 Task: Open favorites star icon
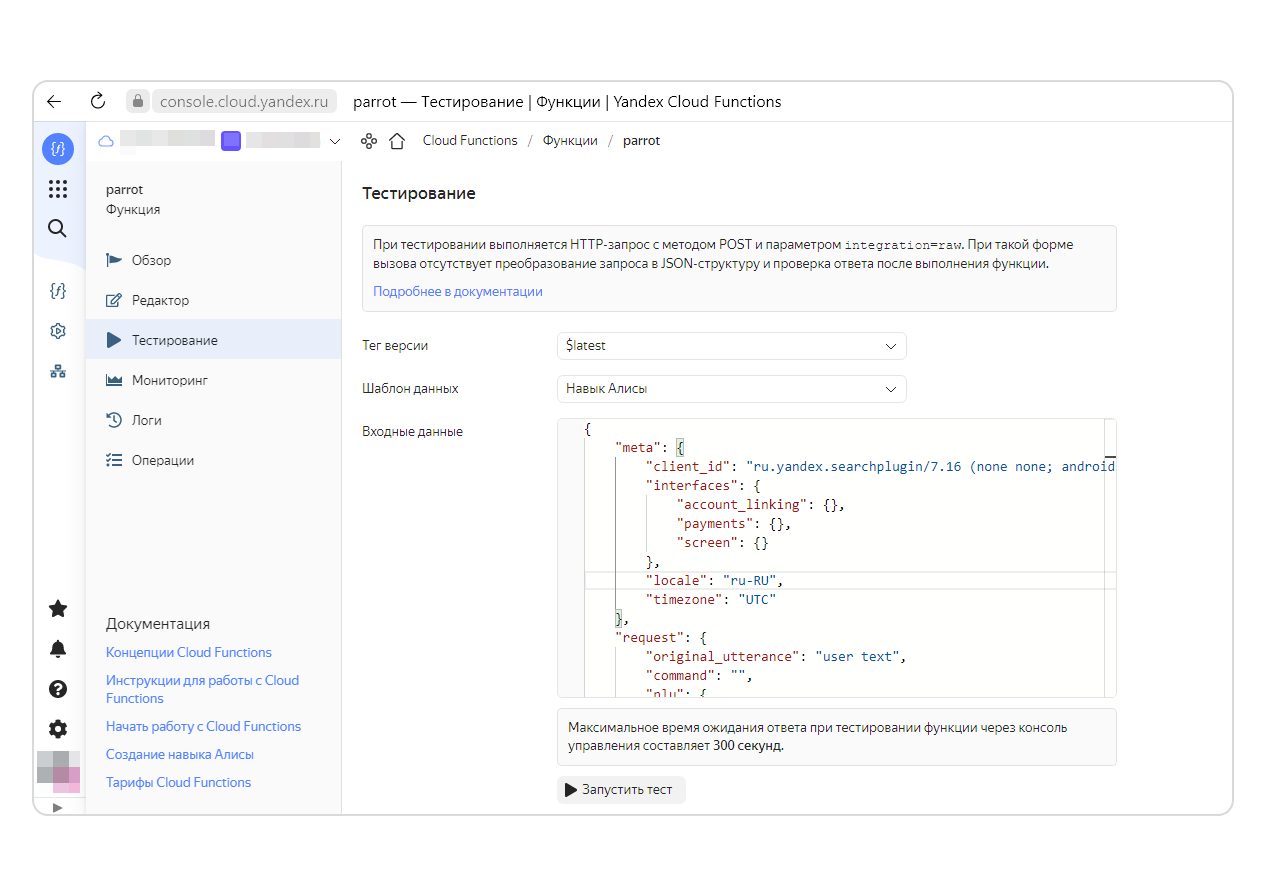(58, 608)
